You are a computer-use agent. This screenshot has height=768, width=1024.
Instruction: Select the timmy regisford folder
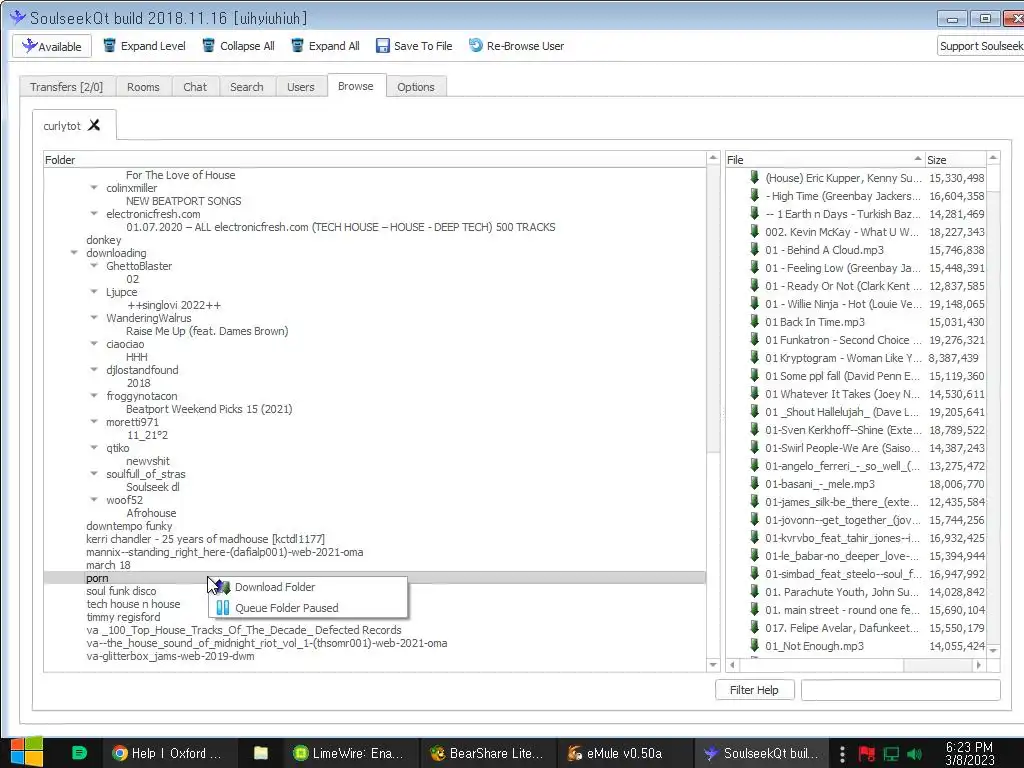(x=123, y=617)
